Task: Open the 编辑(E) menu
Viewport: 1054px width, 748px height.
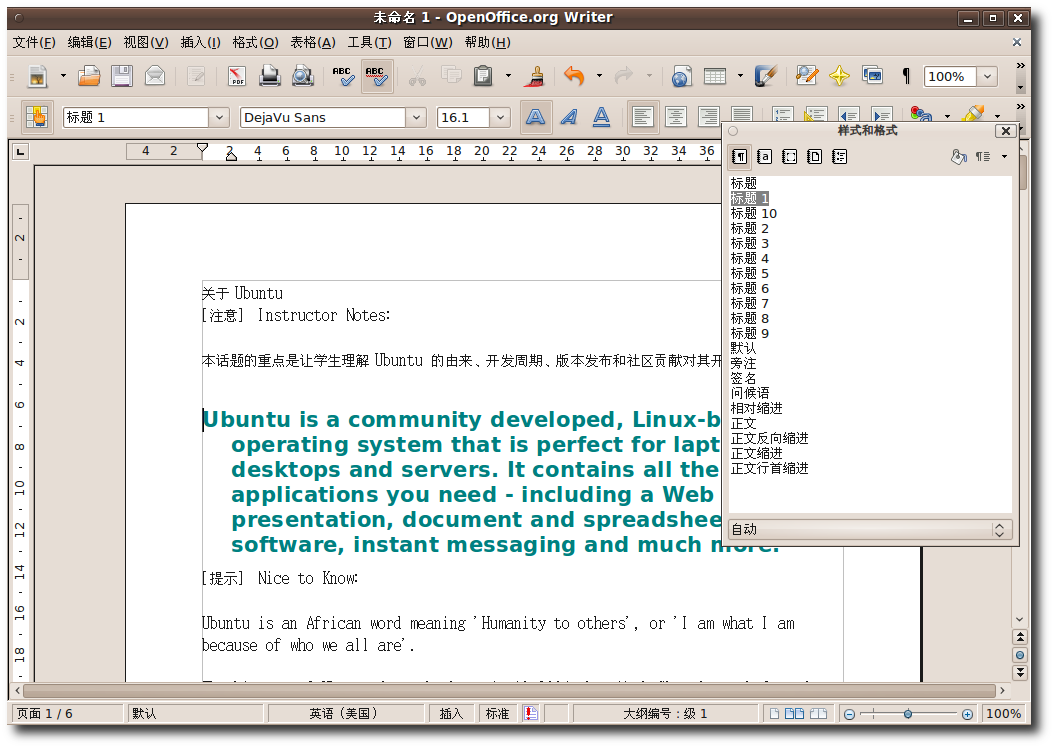Action: 89,42
